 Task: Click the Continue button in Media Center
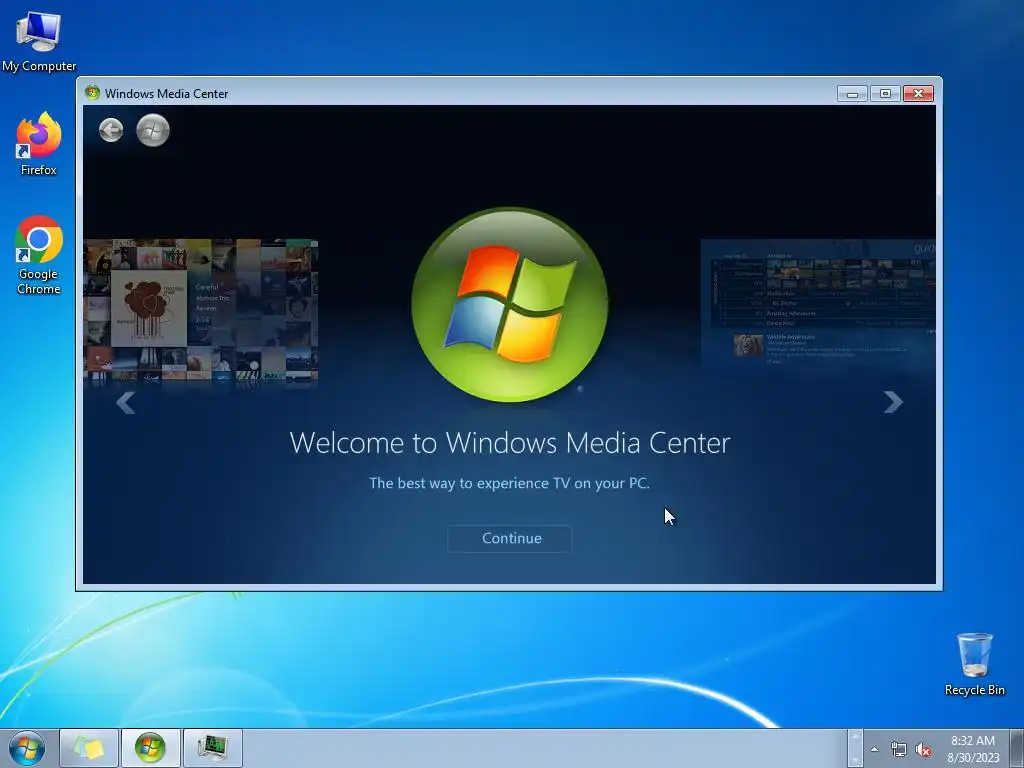(x=509, y=539)
